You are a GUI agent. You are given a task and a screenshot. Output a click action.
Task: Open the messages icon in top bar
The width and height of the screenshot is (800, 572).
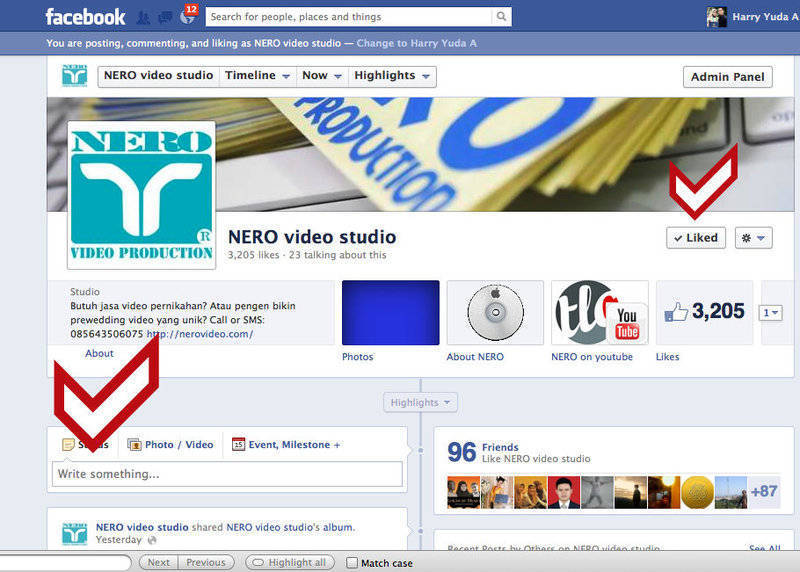click(165, 18)
